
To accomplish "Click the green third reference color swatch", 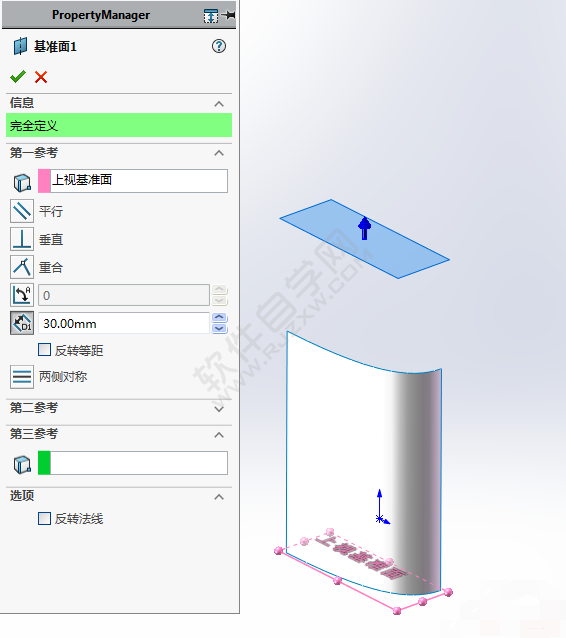I will pyautogui.click(x=44, y=463).
